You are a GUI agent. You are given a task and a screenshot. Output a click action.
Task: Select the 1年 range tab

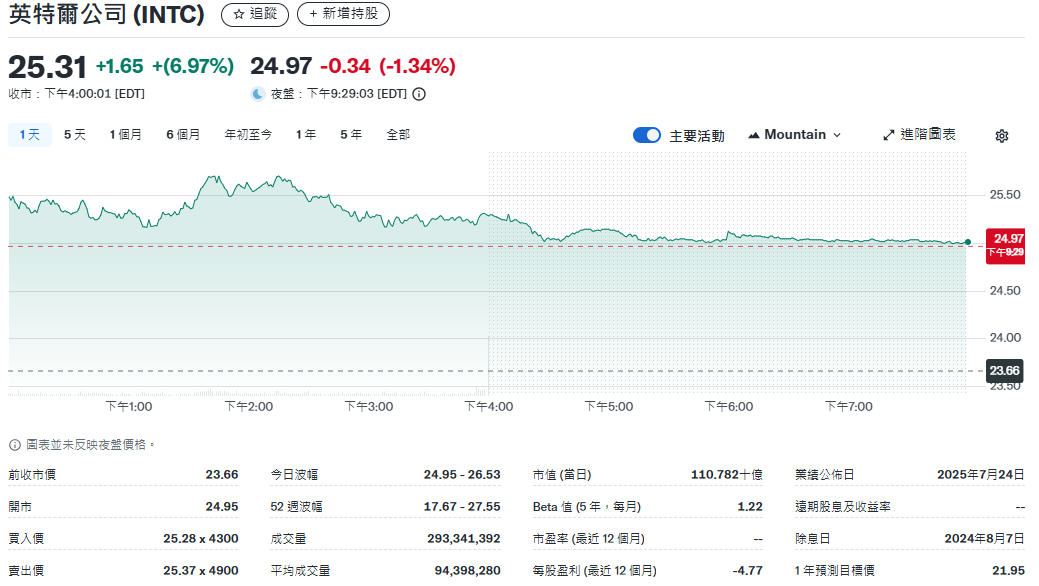pos(305,135)
